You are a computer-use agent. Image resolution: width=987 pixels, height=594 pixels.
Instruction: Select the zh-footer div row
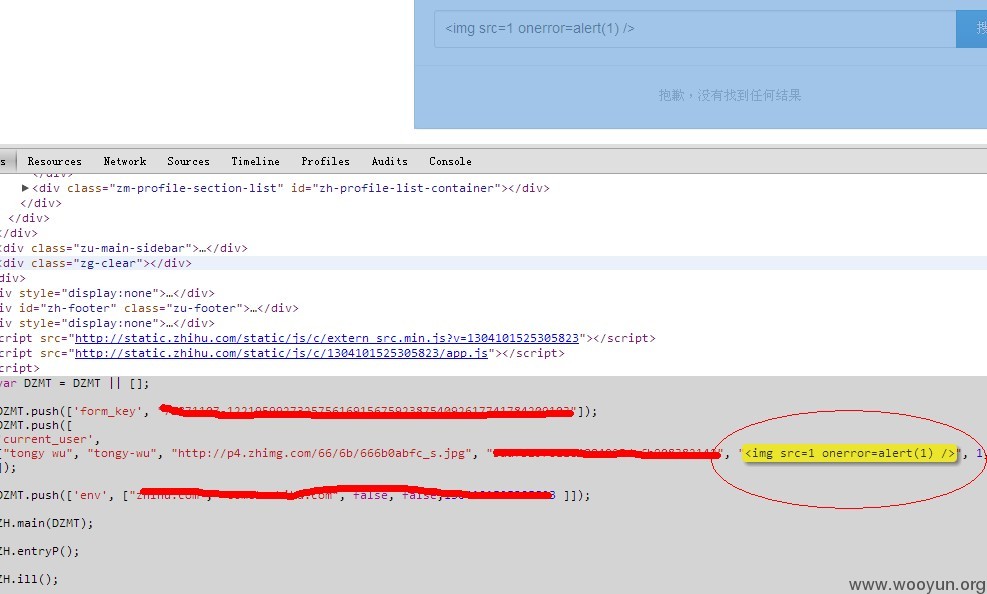coord(494,308)
